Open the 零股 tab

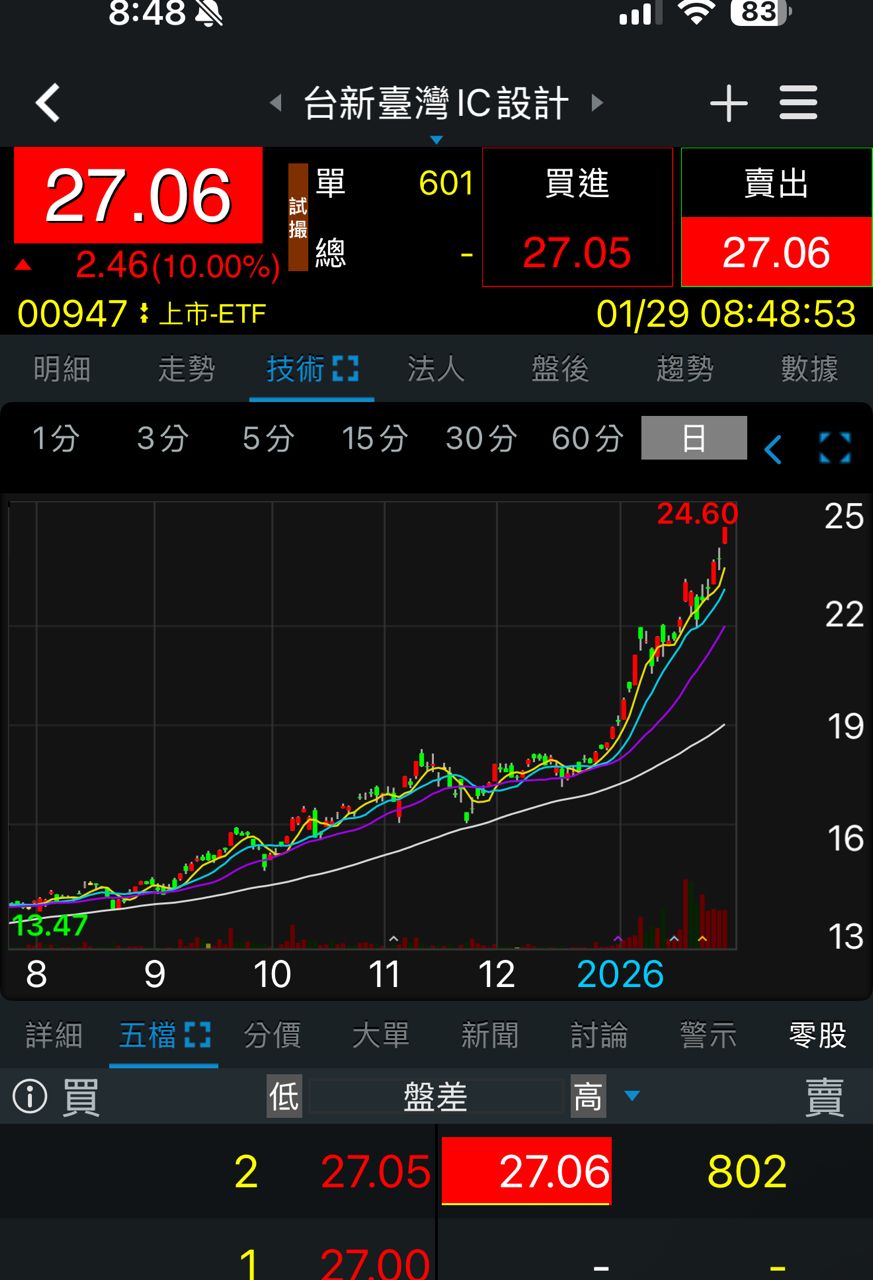point(817,1035)
